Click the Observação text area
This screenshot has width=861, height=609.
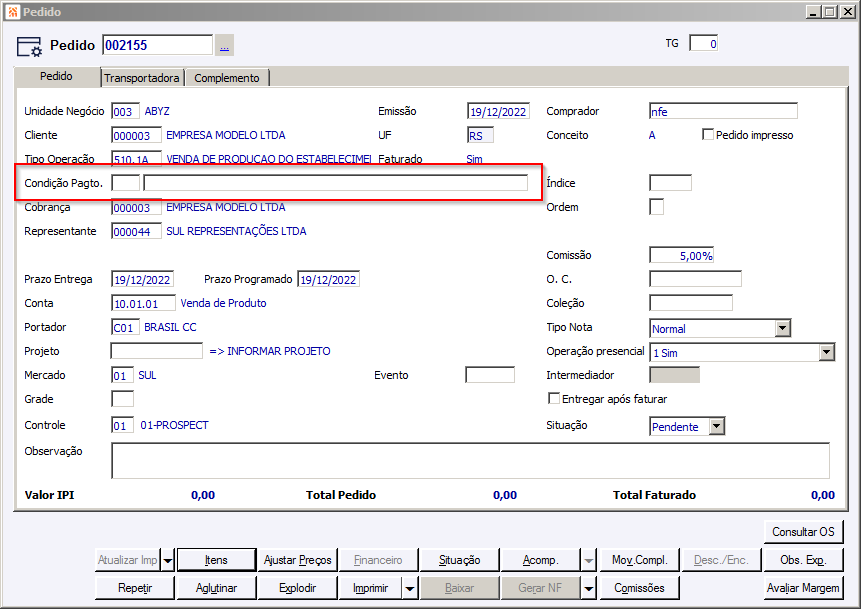click(x=471, y=461)
